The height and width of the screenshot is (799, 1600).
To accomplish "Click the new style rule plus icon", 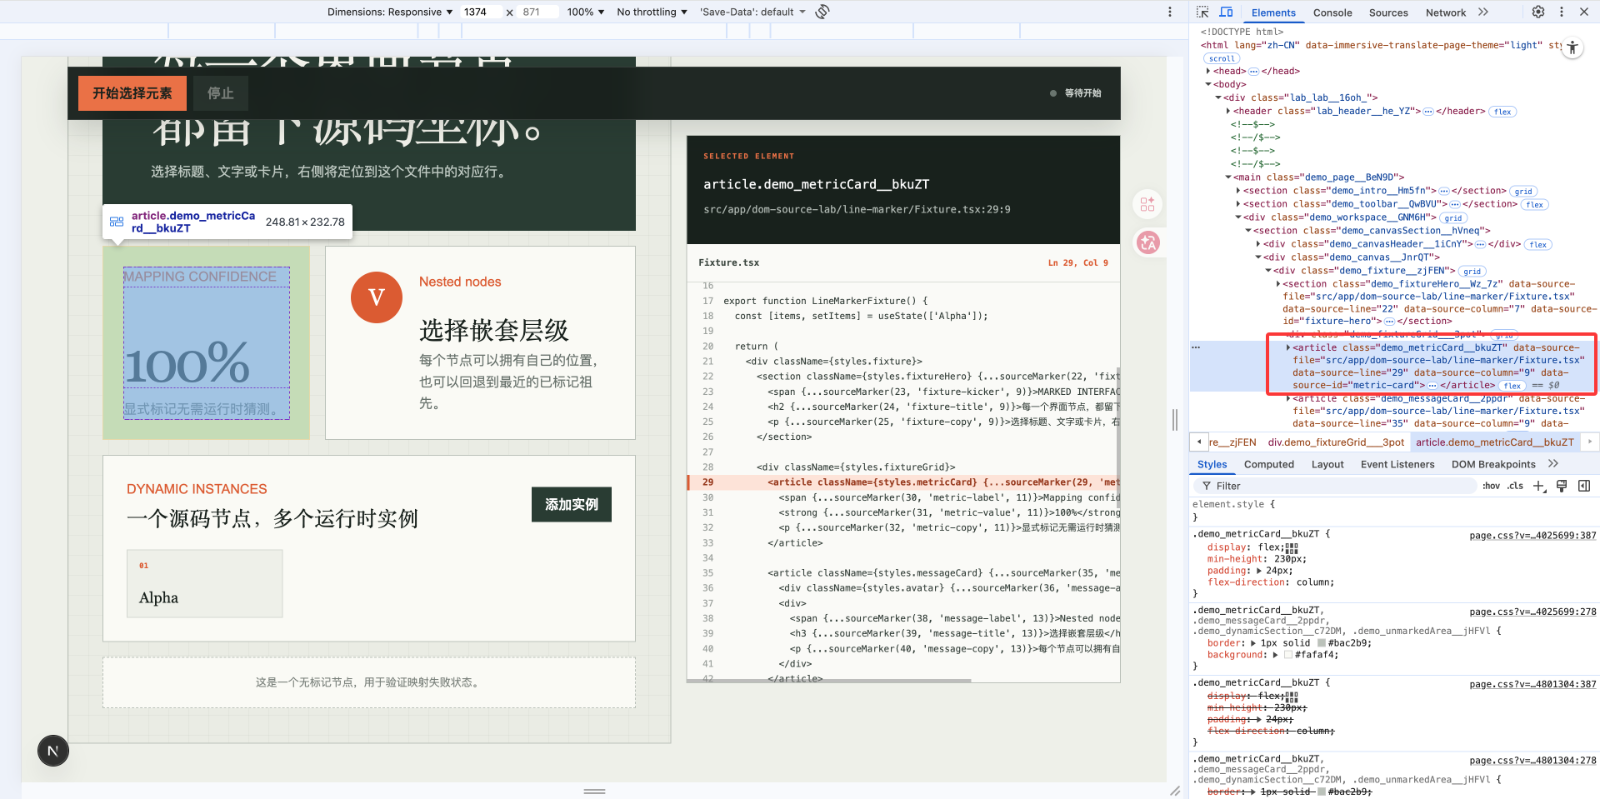I will coord(1539,486).
